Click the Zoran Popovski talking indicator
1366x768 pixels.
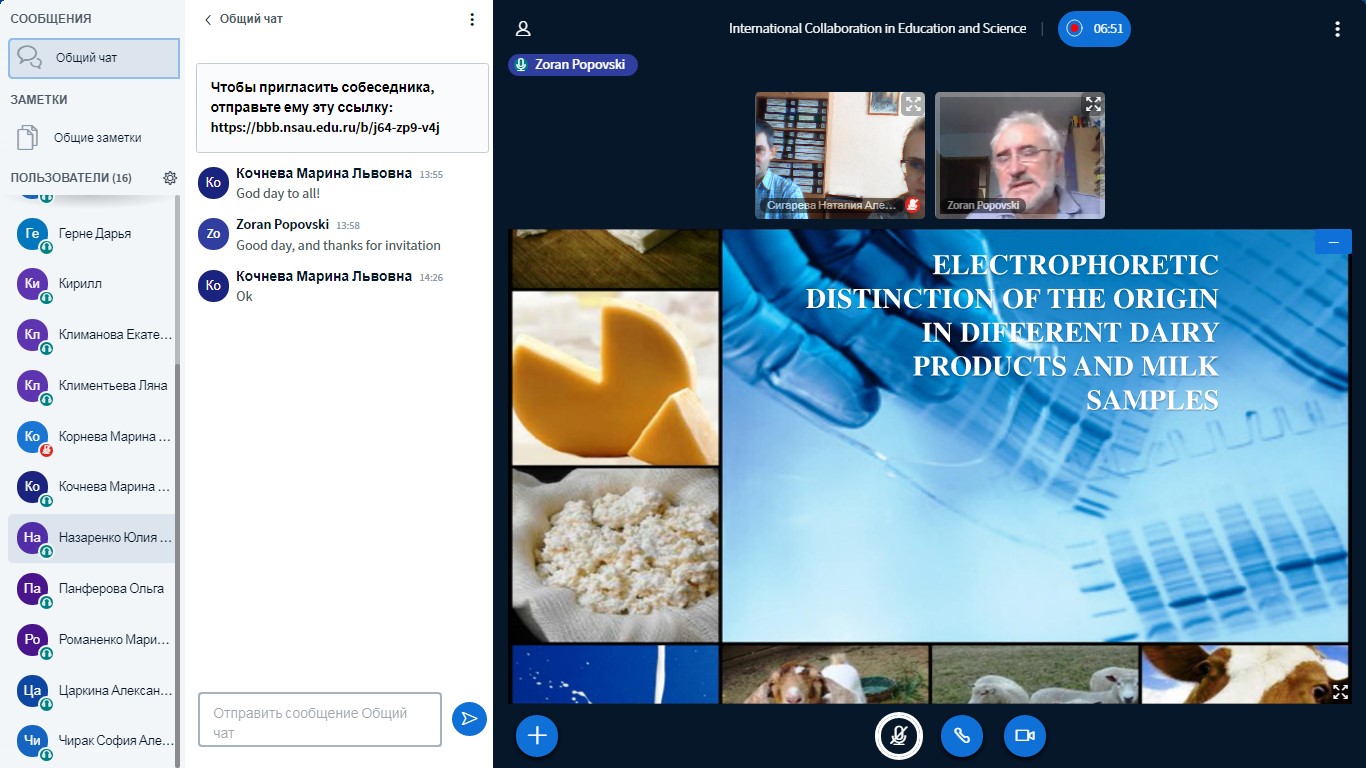click(572, 65)
